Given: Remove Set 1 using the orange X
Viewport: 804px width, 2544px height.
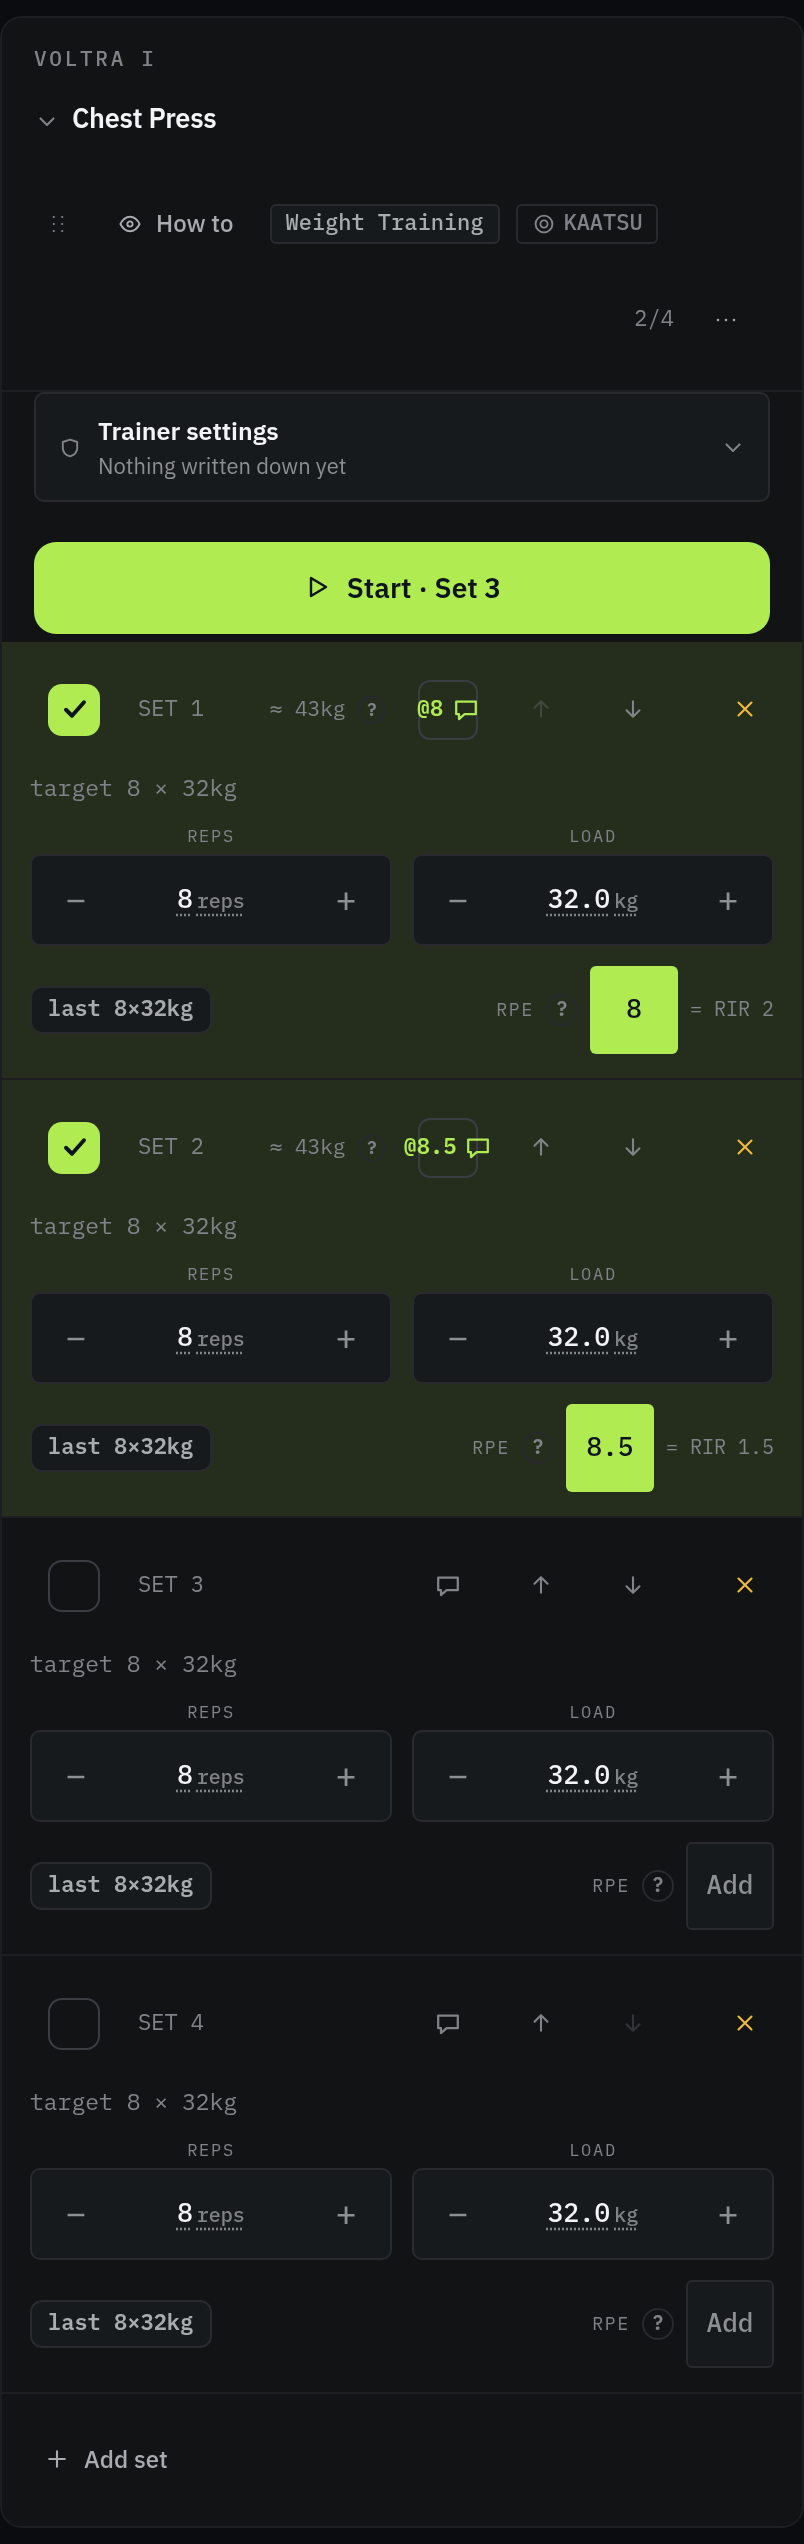Looking at the screenshot, I should click(745, 709).
